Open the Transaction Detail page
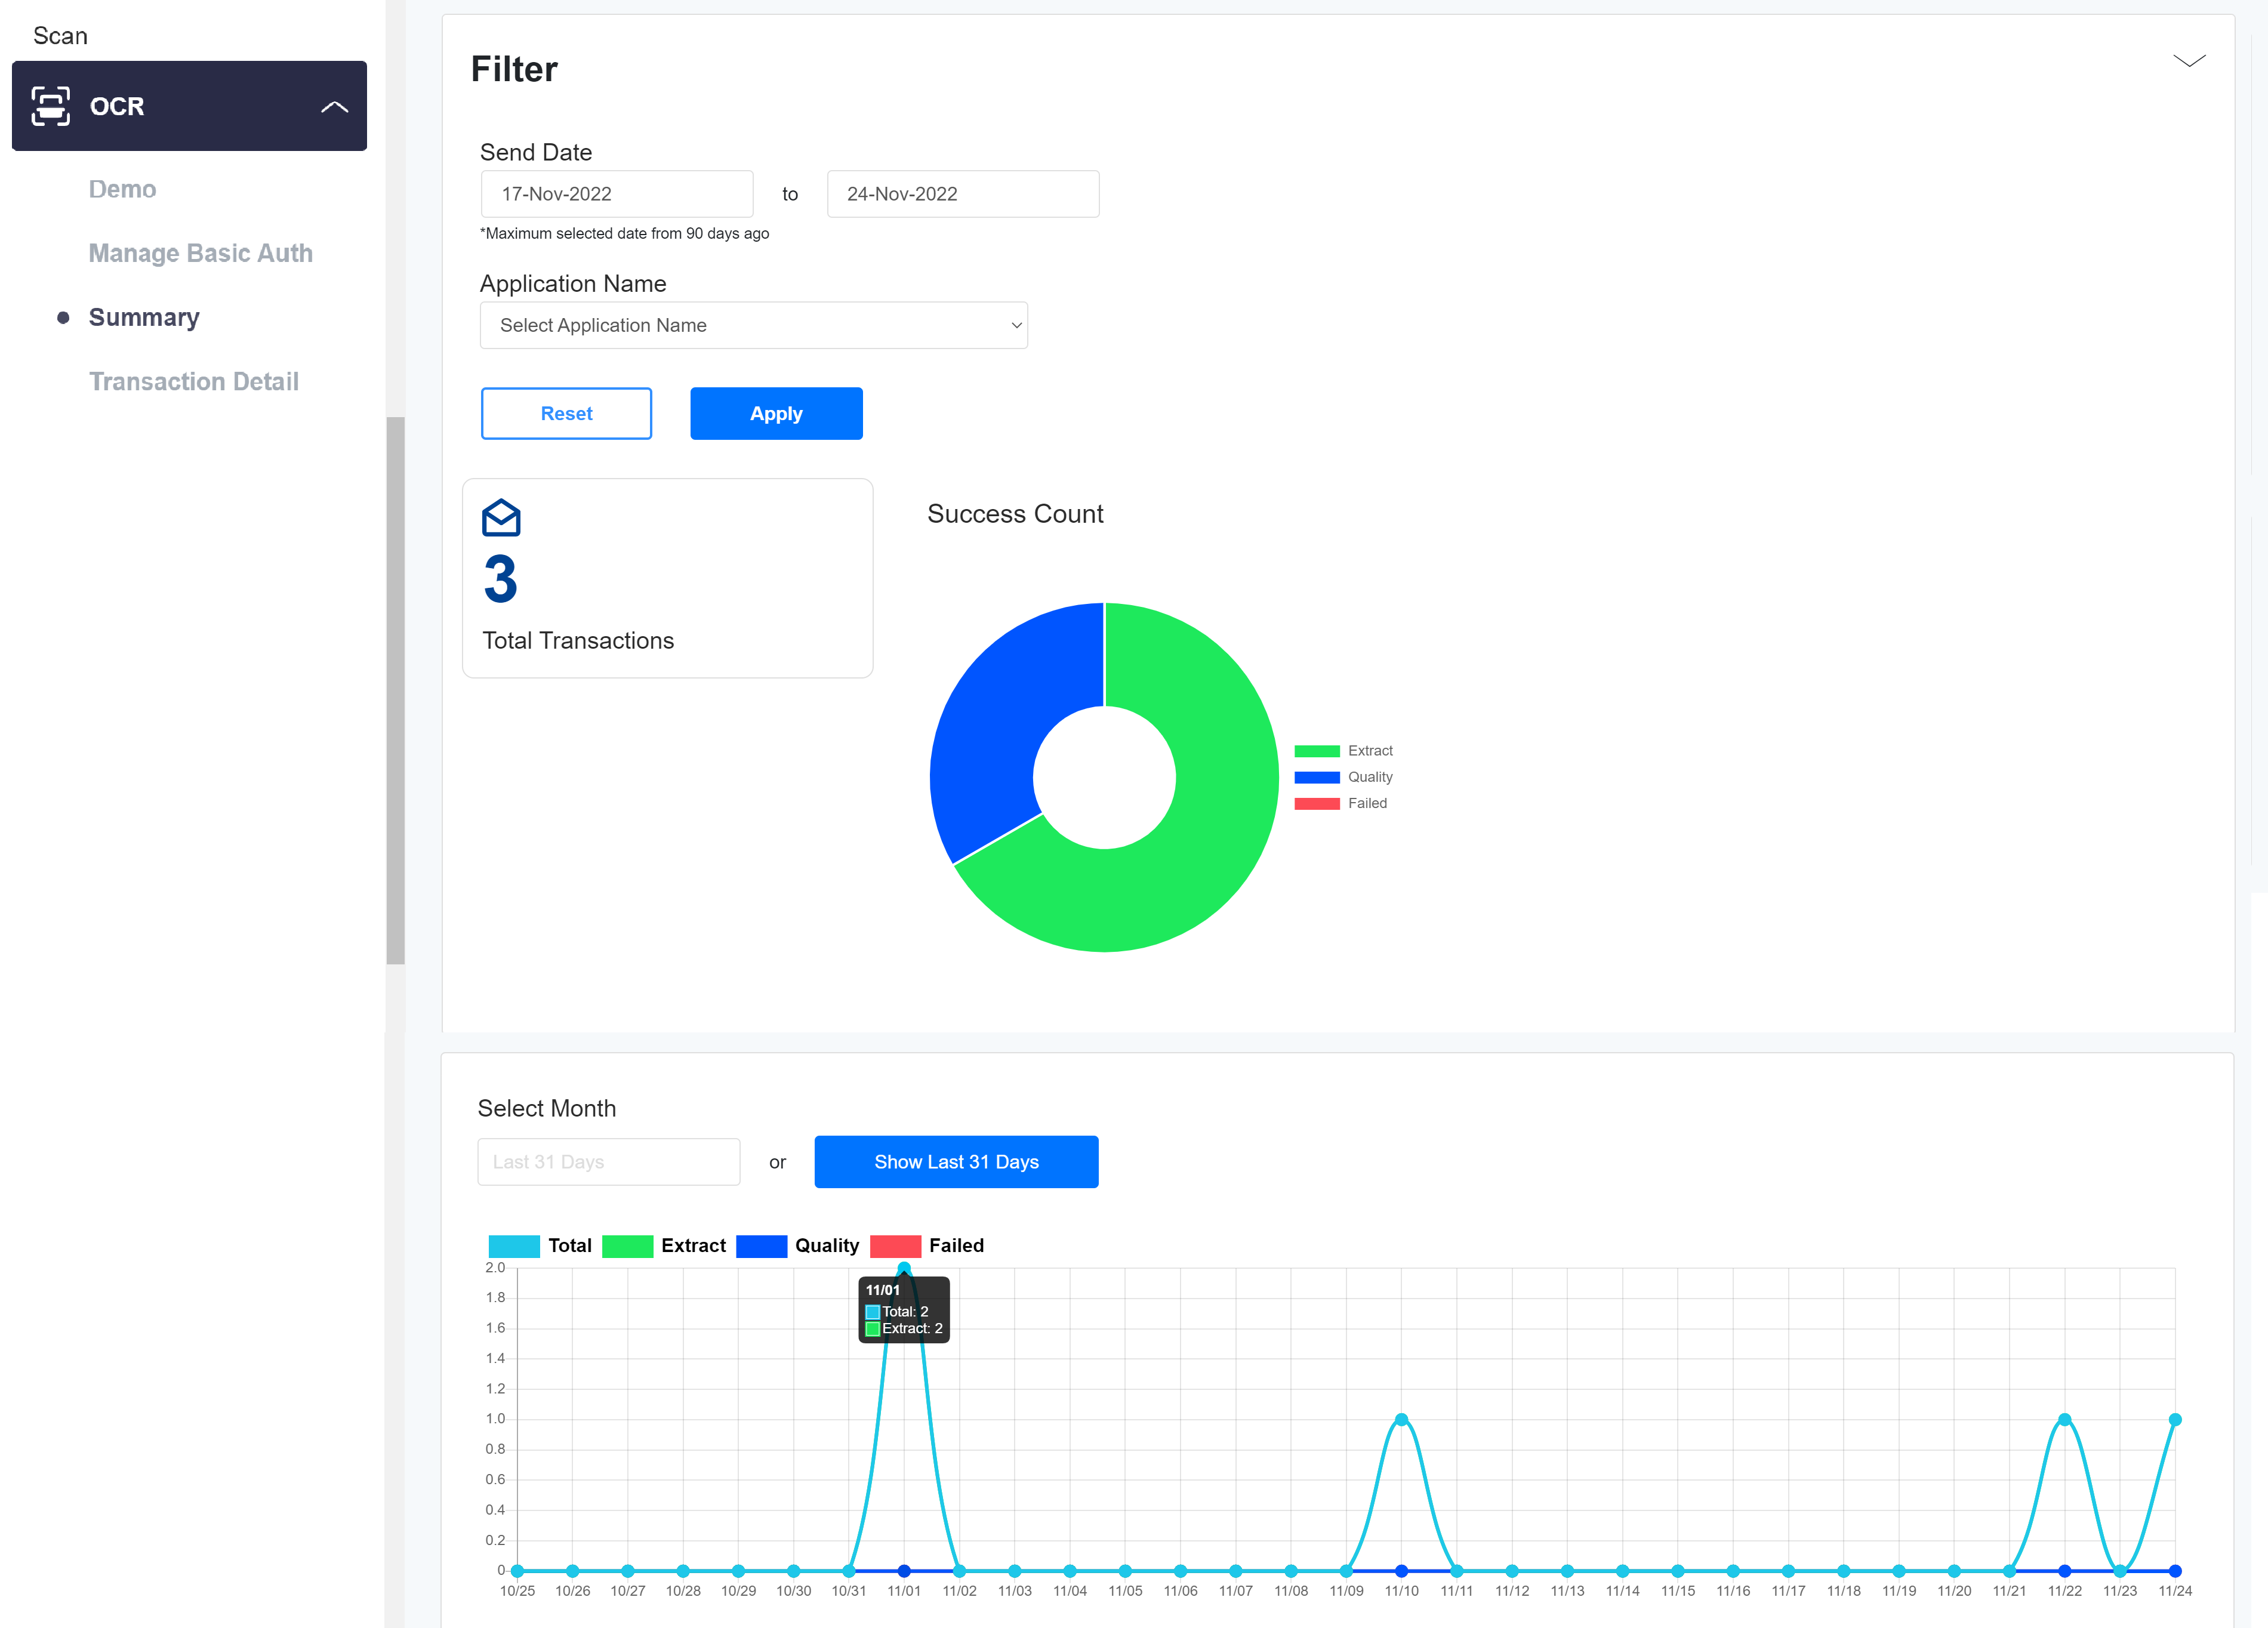Image resolution: width=2268 pixels, height=1628 pixels. [x=193, y=381]
